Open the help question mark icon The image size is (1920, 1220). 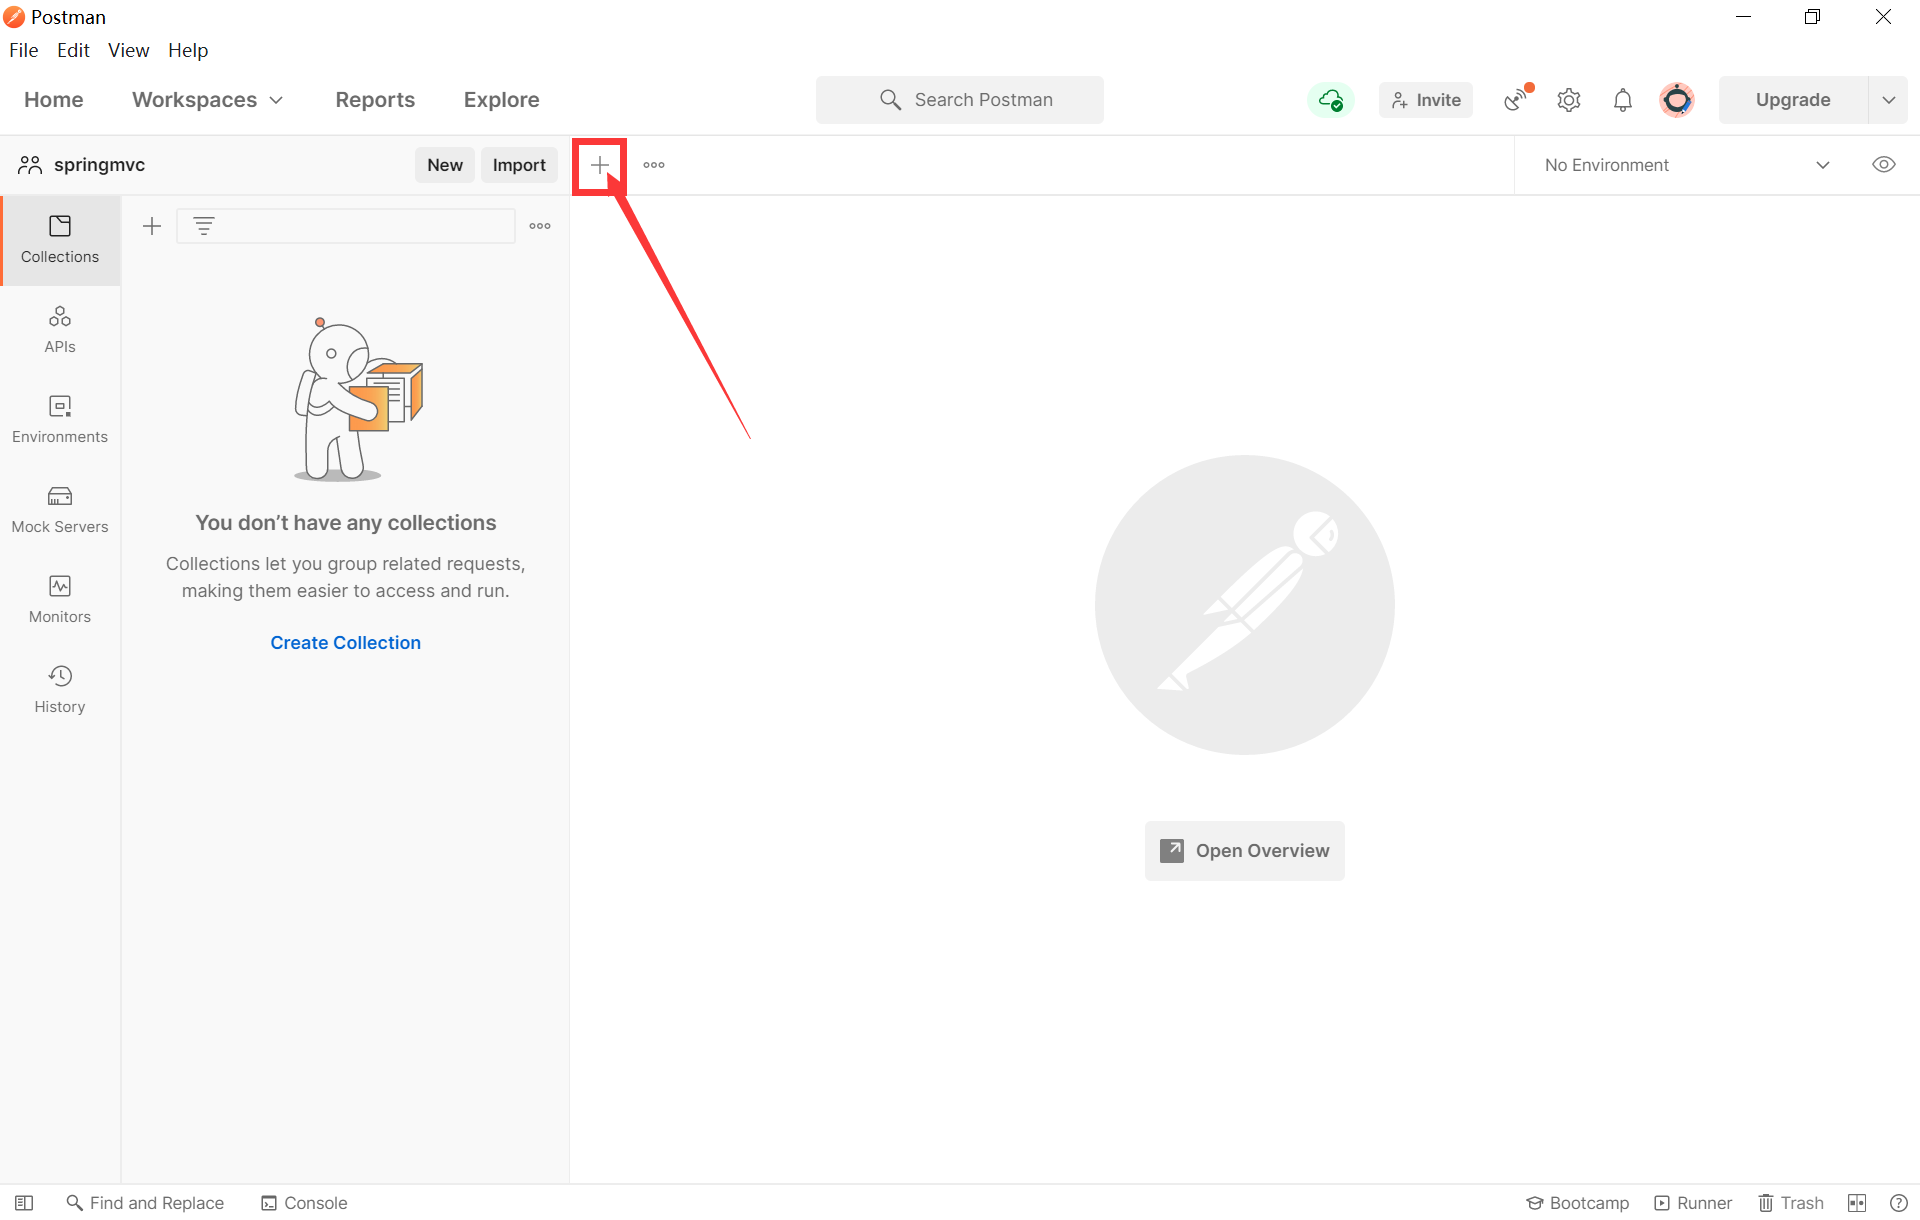coord(1899,1203)
